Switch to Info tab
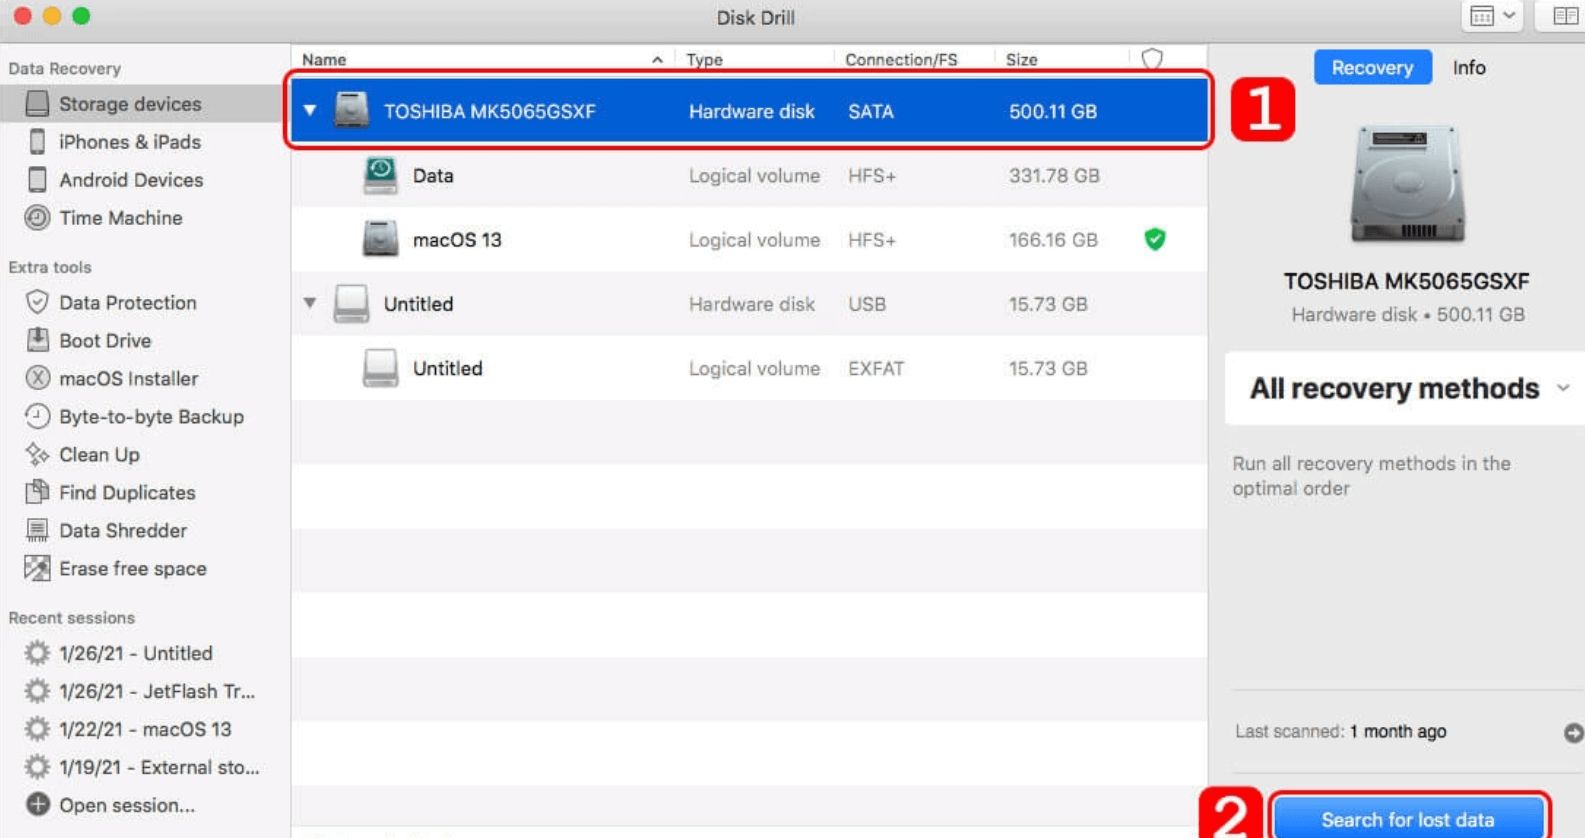Screen dimensions: 1585x838 coord(1469,67)
